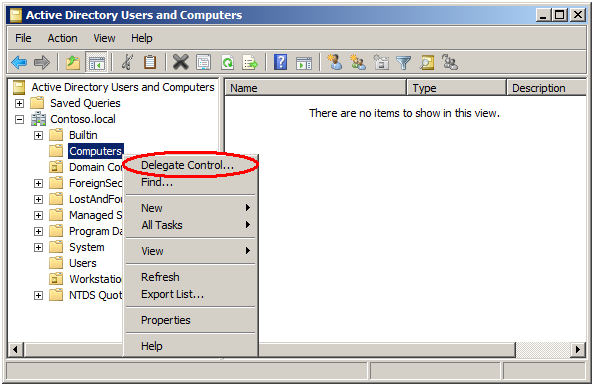
Task: Click the Forward arrow toolbar icon
Action: point(42,62)
